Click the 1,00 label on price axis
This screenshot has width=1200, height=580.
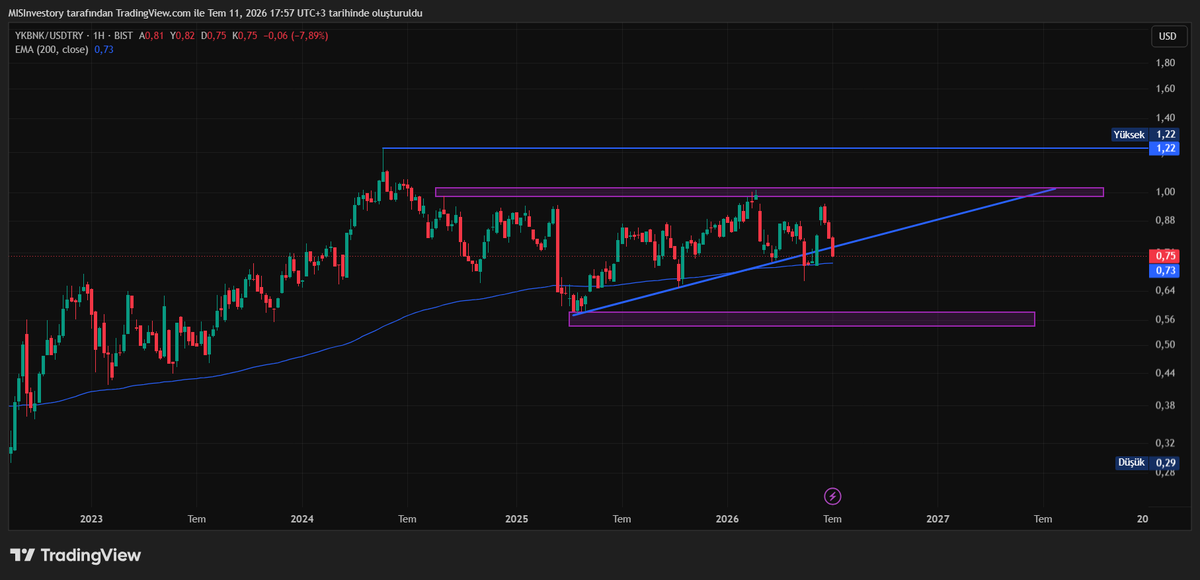click(1165, 192)
